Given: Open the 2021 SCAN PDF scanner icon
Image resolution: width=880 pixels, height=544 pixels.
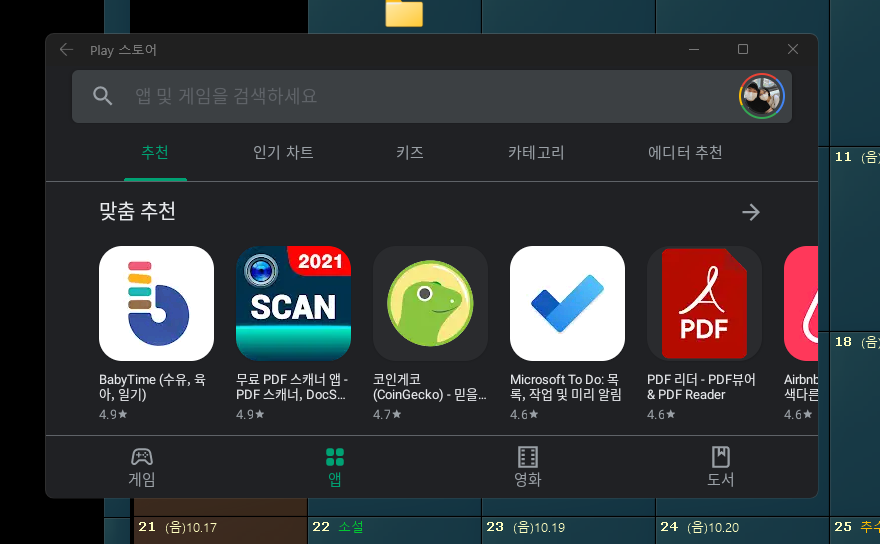Looking at the screenshot, I should 294,304.
